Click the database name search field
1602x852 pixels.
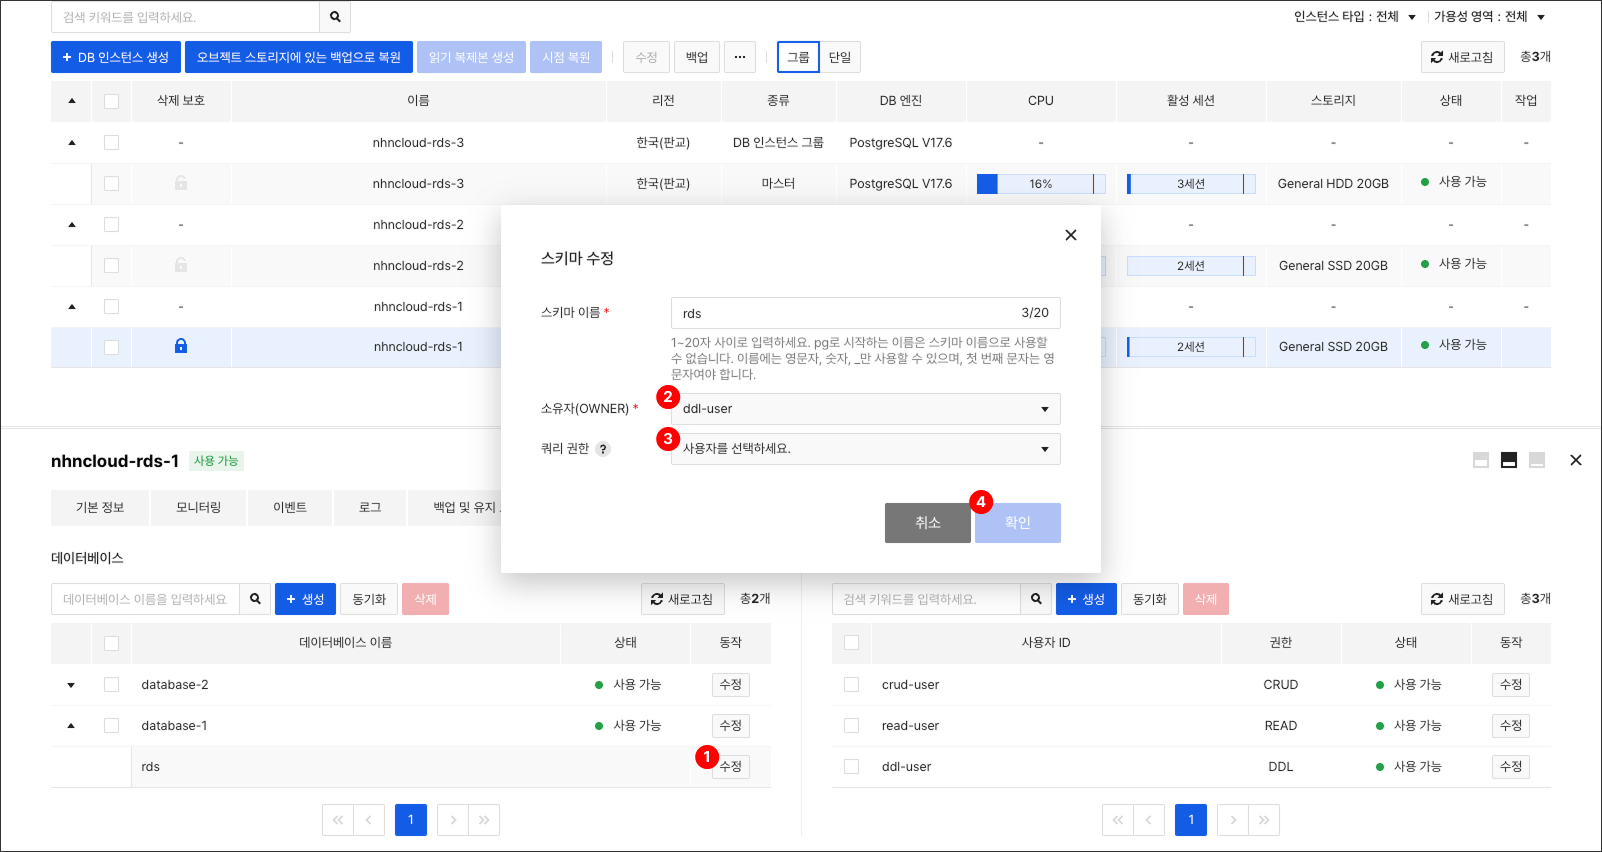tap(145, 599)
